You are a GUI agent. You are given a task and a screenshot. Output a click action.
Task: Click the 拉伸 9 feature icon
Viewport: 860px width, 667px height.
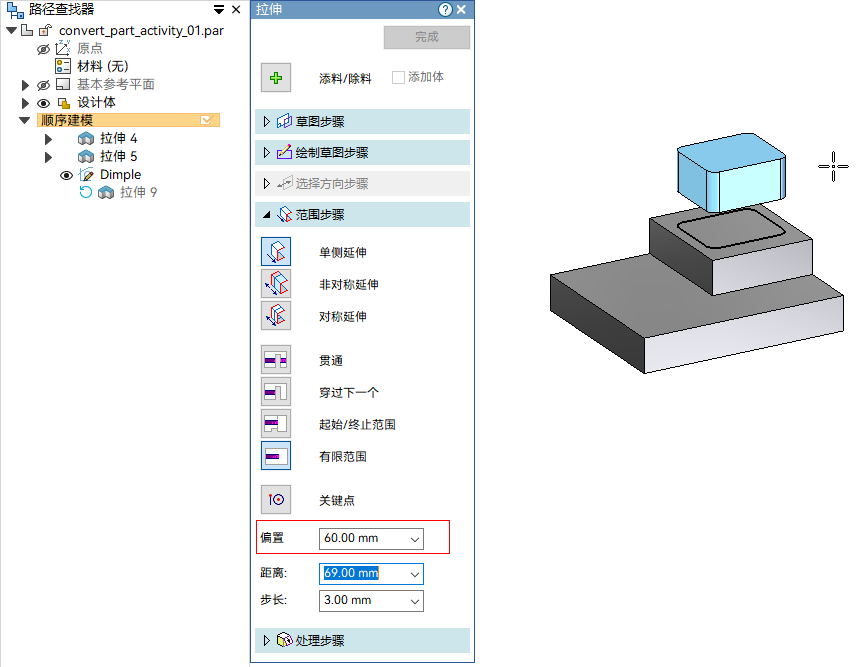point(106,193)
